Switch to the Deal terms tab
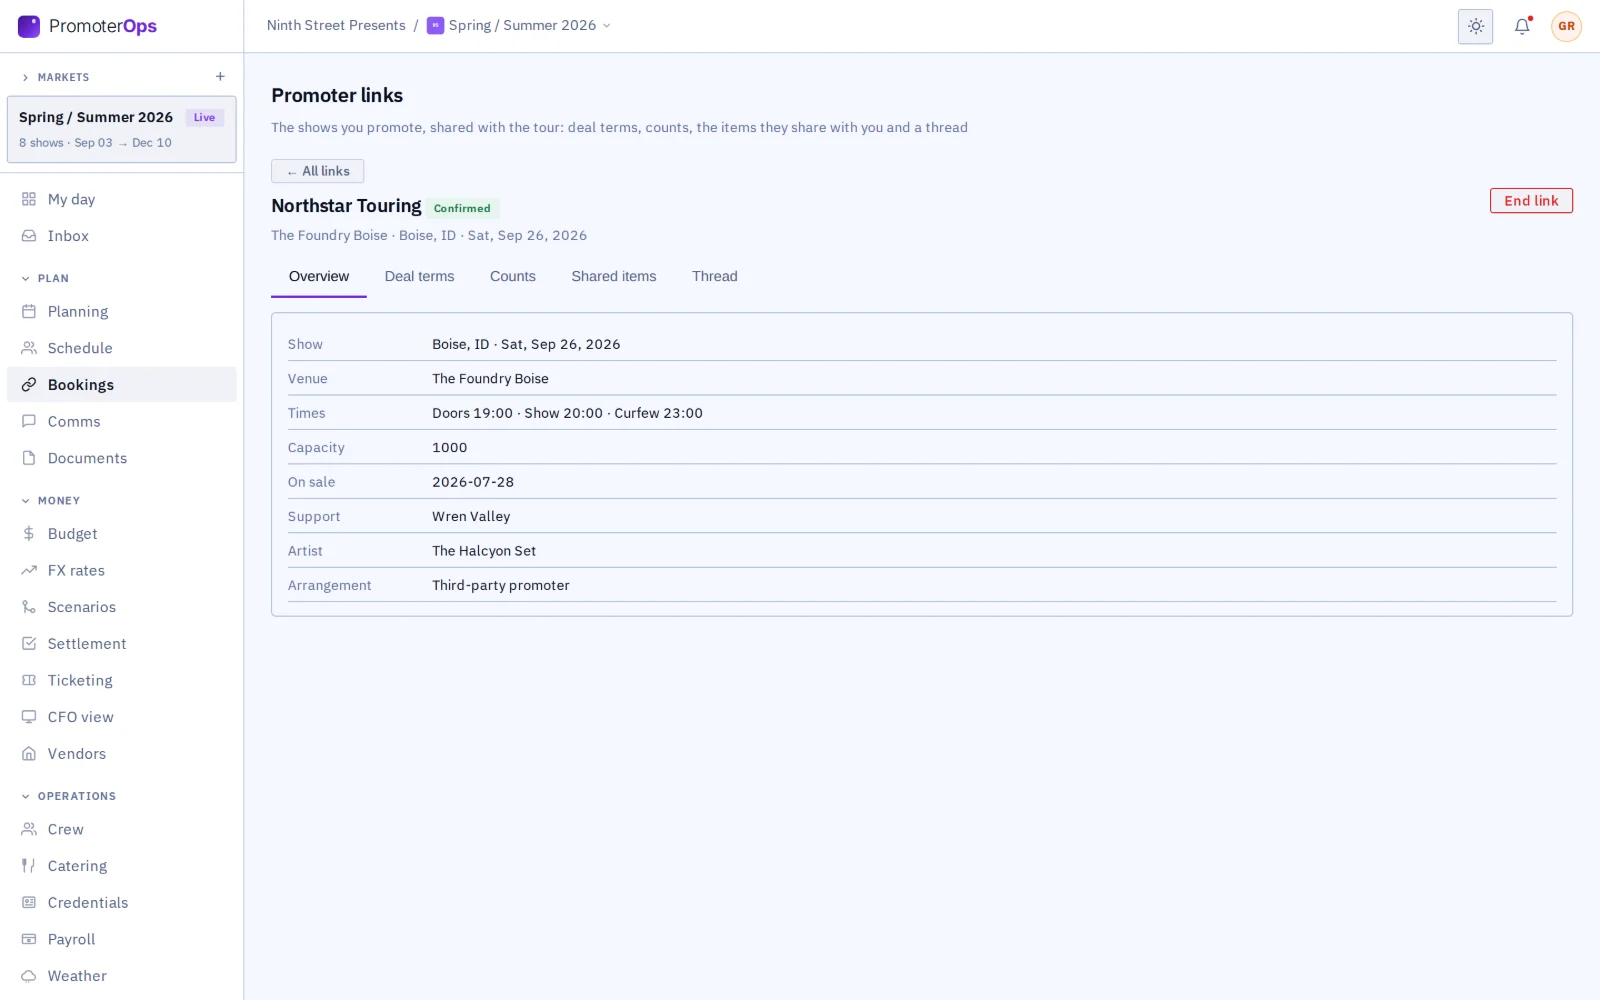This screenshot has height=1000, width=1600. (419, 277)
